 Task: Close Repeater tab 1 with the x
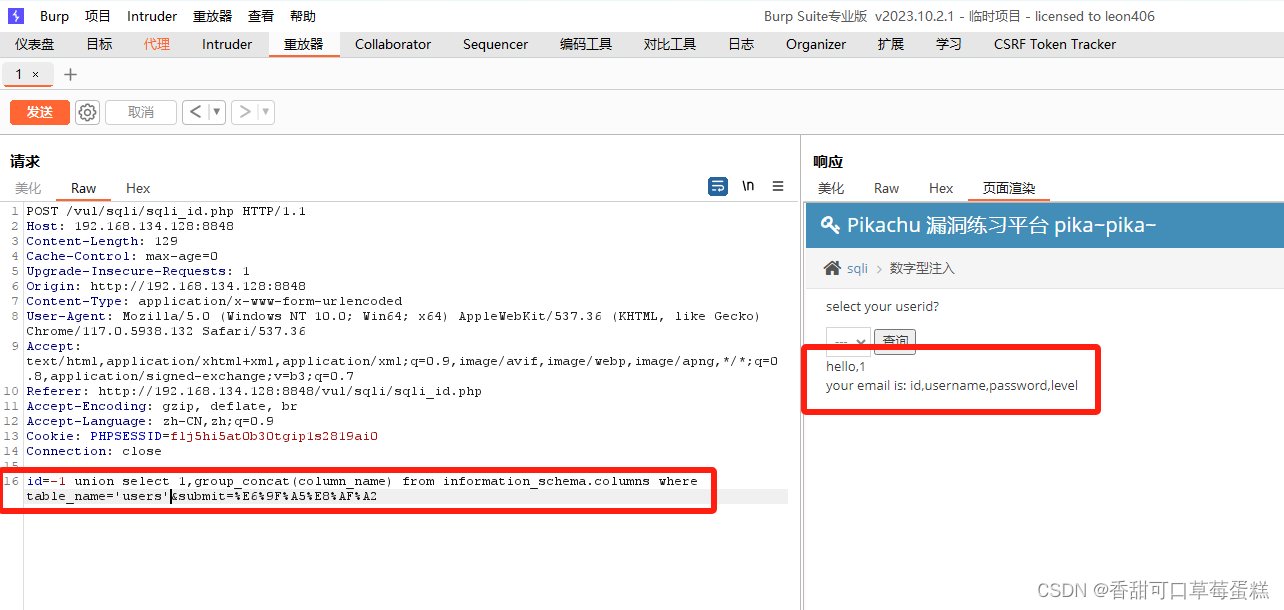[x=36, y=75]
